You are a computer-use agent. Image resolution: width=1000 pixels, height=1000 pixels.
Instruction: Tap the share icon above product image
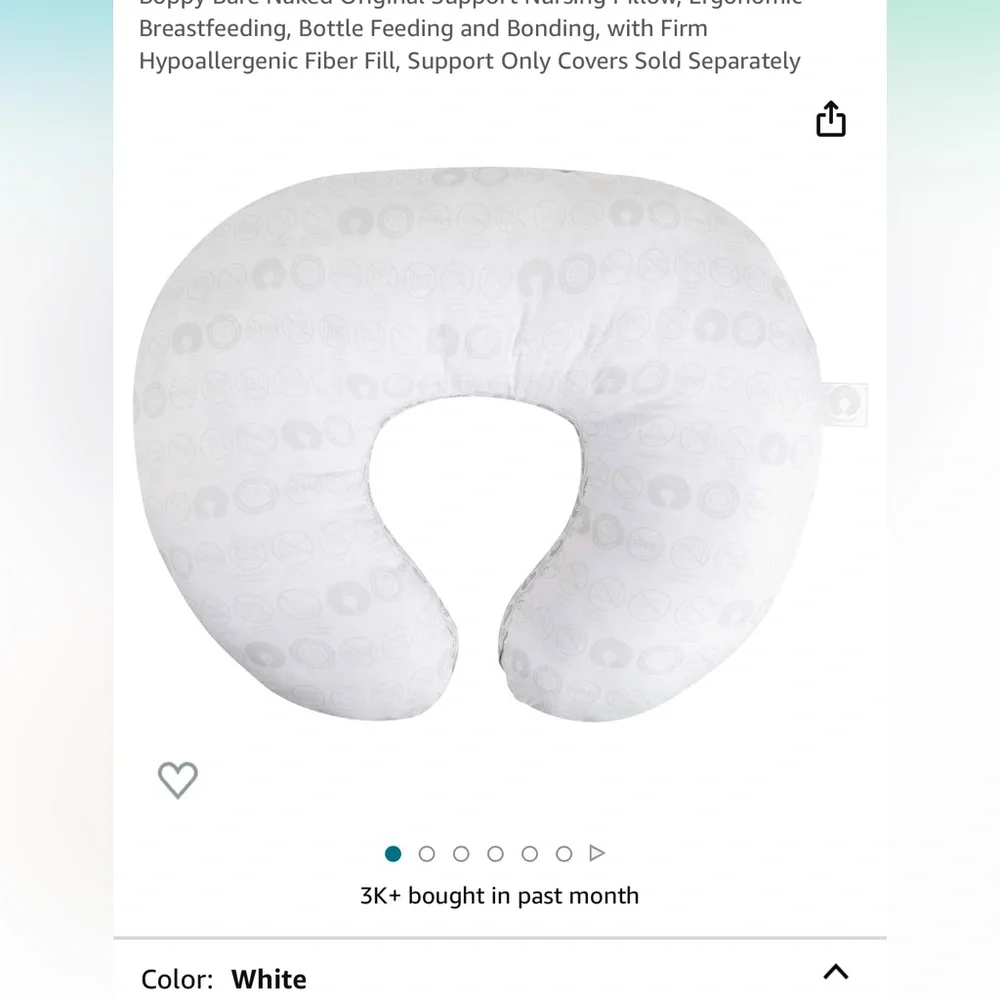(830, 119)
